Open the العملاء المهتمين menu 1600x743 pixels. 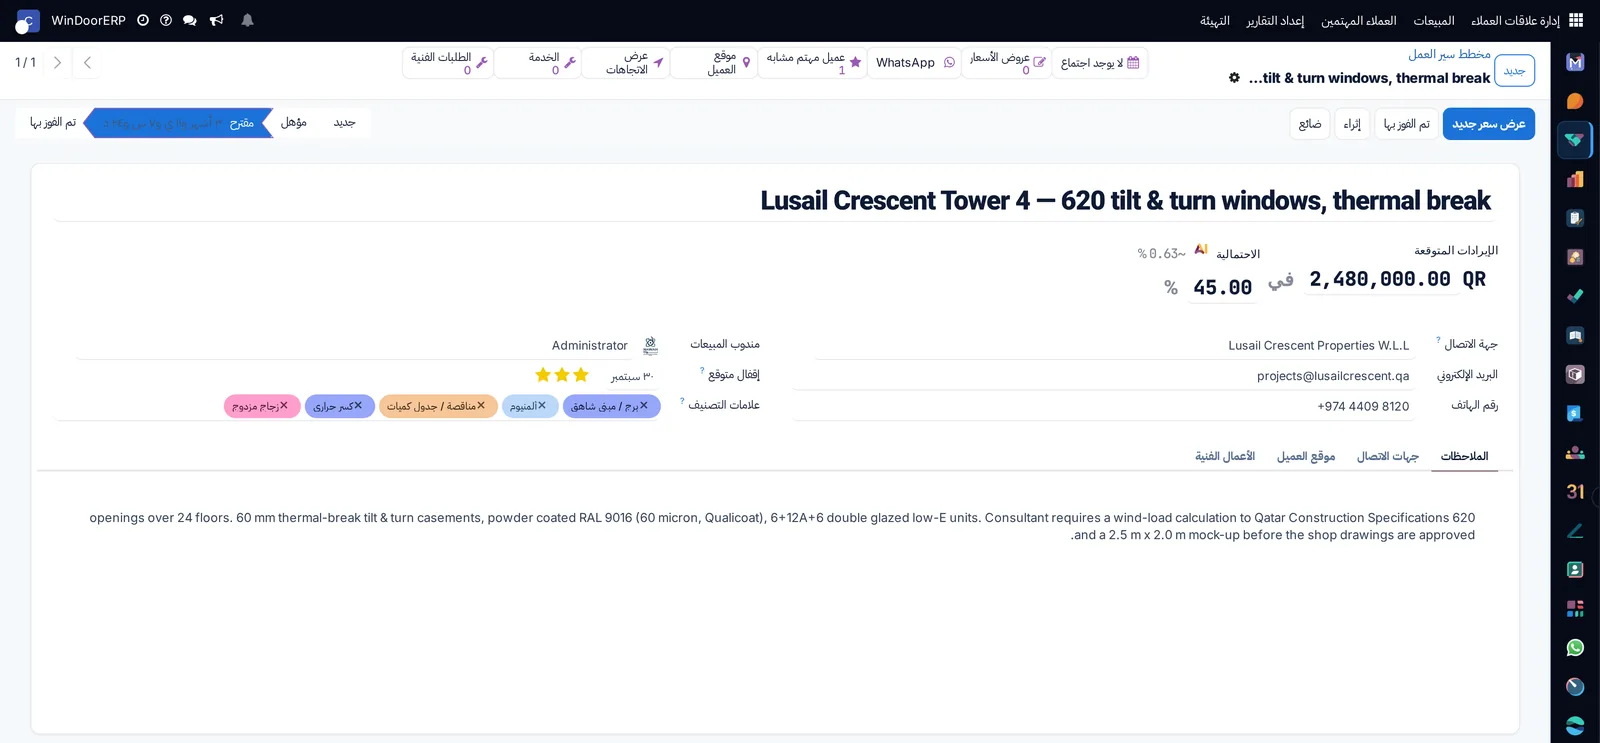pyautogui.click(x=1359, y=21)
